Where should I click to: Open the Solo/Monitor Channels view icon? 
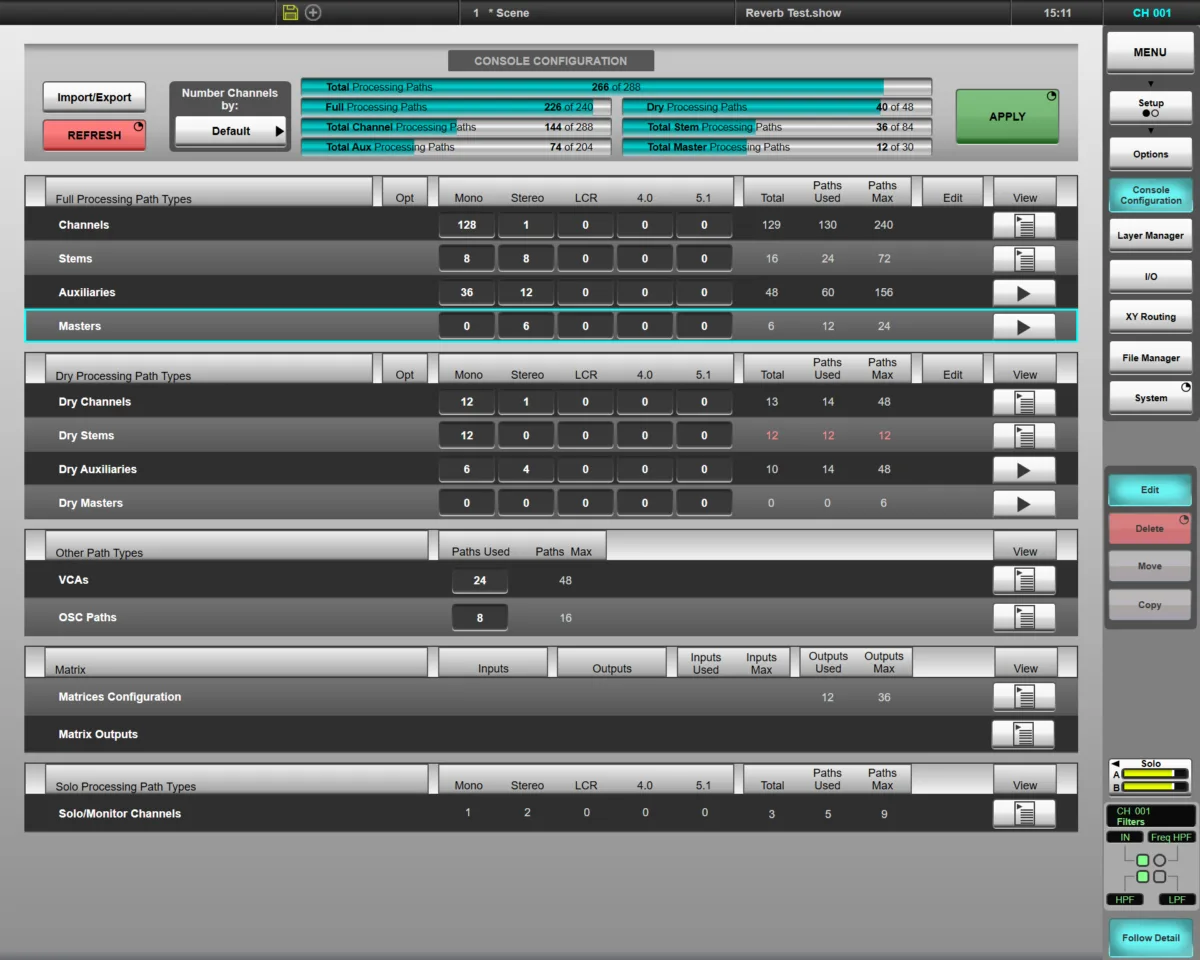point(1024,814)
